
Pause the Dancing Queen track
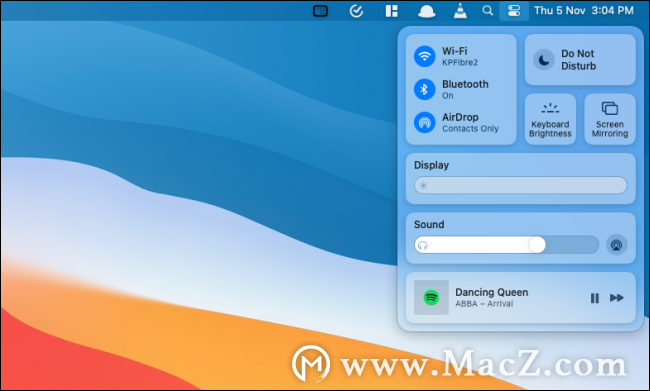[x=594, y=298]
